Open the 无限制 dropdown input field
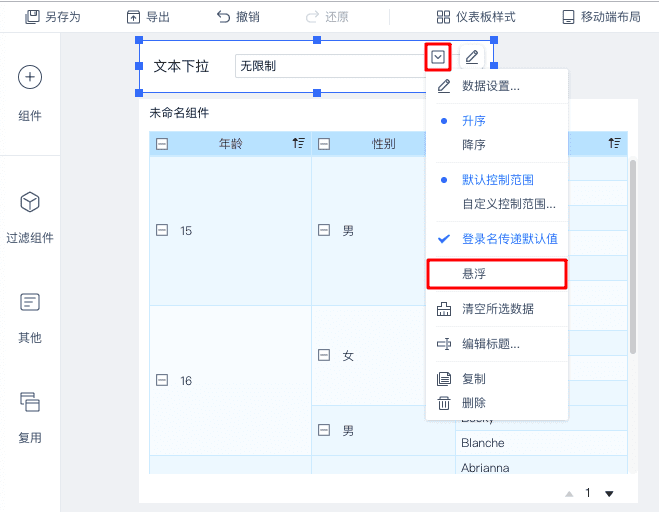 tap(332, 66)
